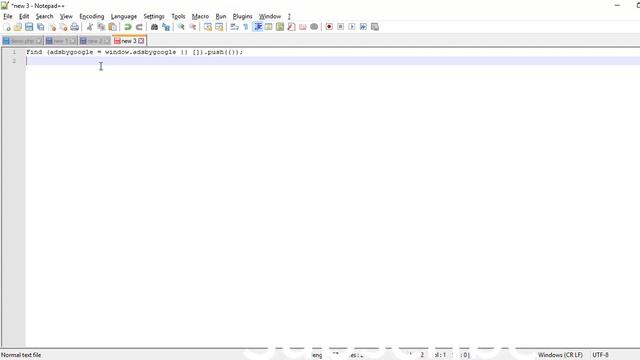This screenshot has width=640, height=360.
Task: Undo last edit with the green arrow
Action: pos(128,27)
